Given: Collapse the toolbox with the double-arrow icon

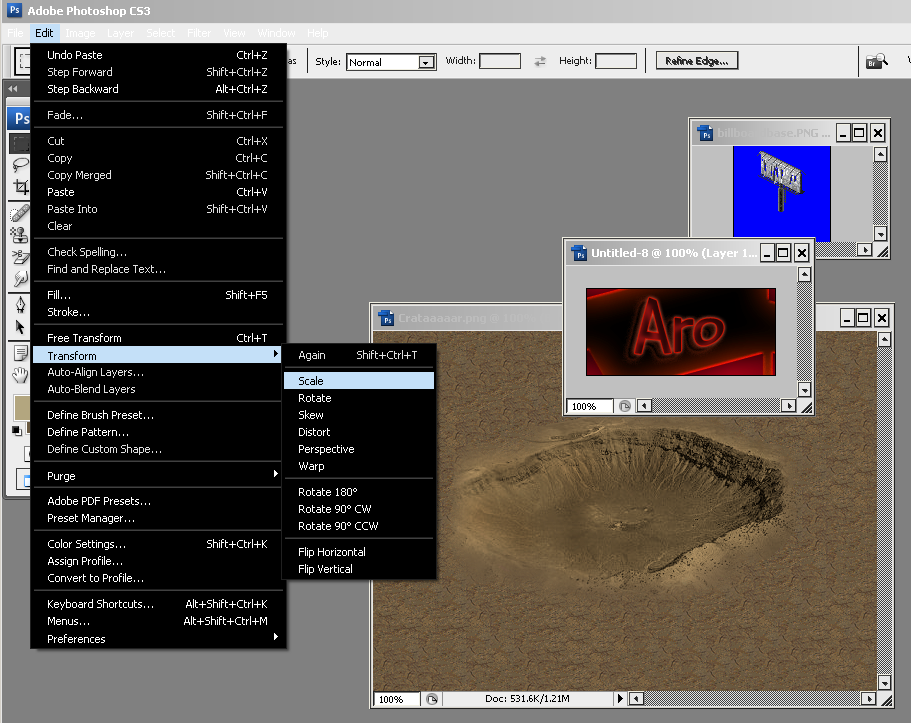Looking at the screenshot, I should point(13,89).
